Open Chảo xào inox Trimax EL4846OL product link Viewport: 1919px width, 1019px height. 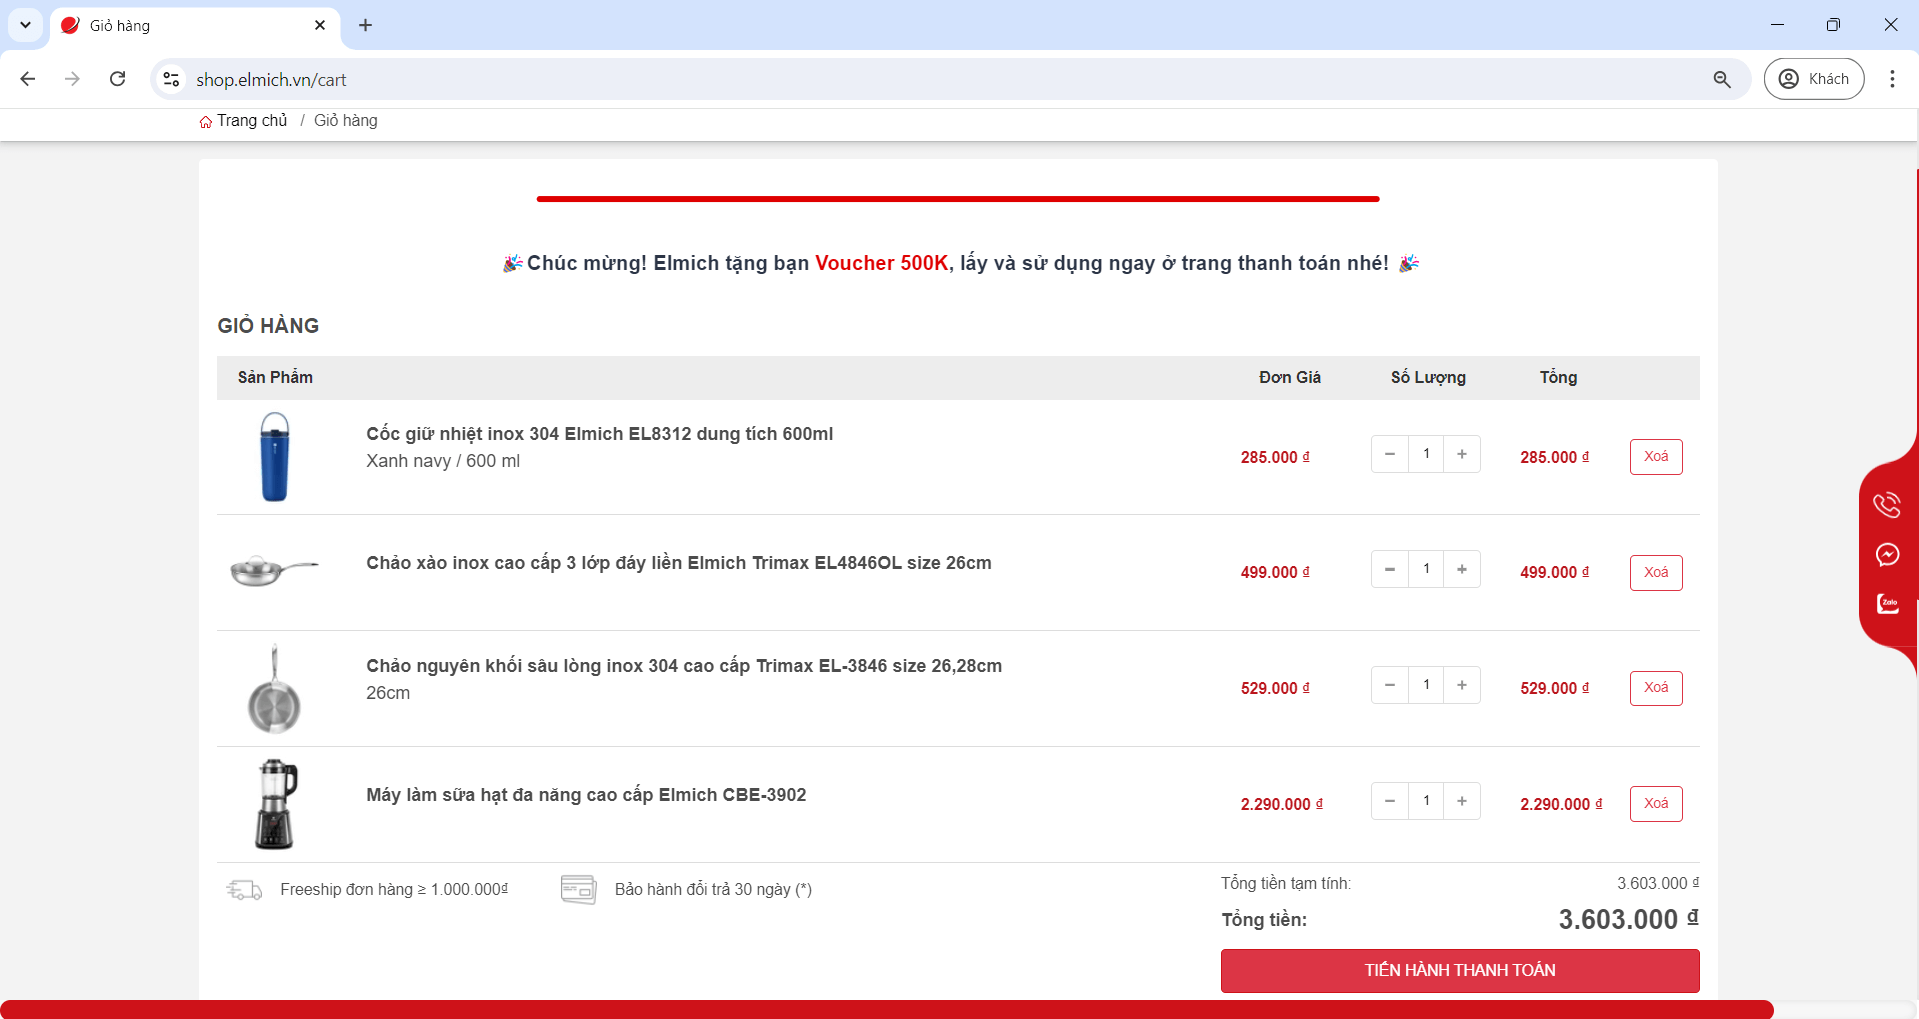point(679,563)
